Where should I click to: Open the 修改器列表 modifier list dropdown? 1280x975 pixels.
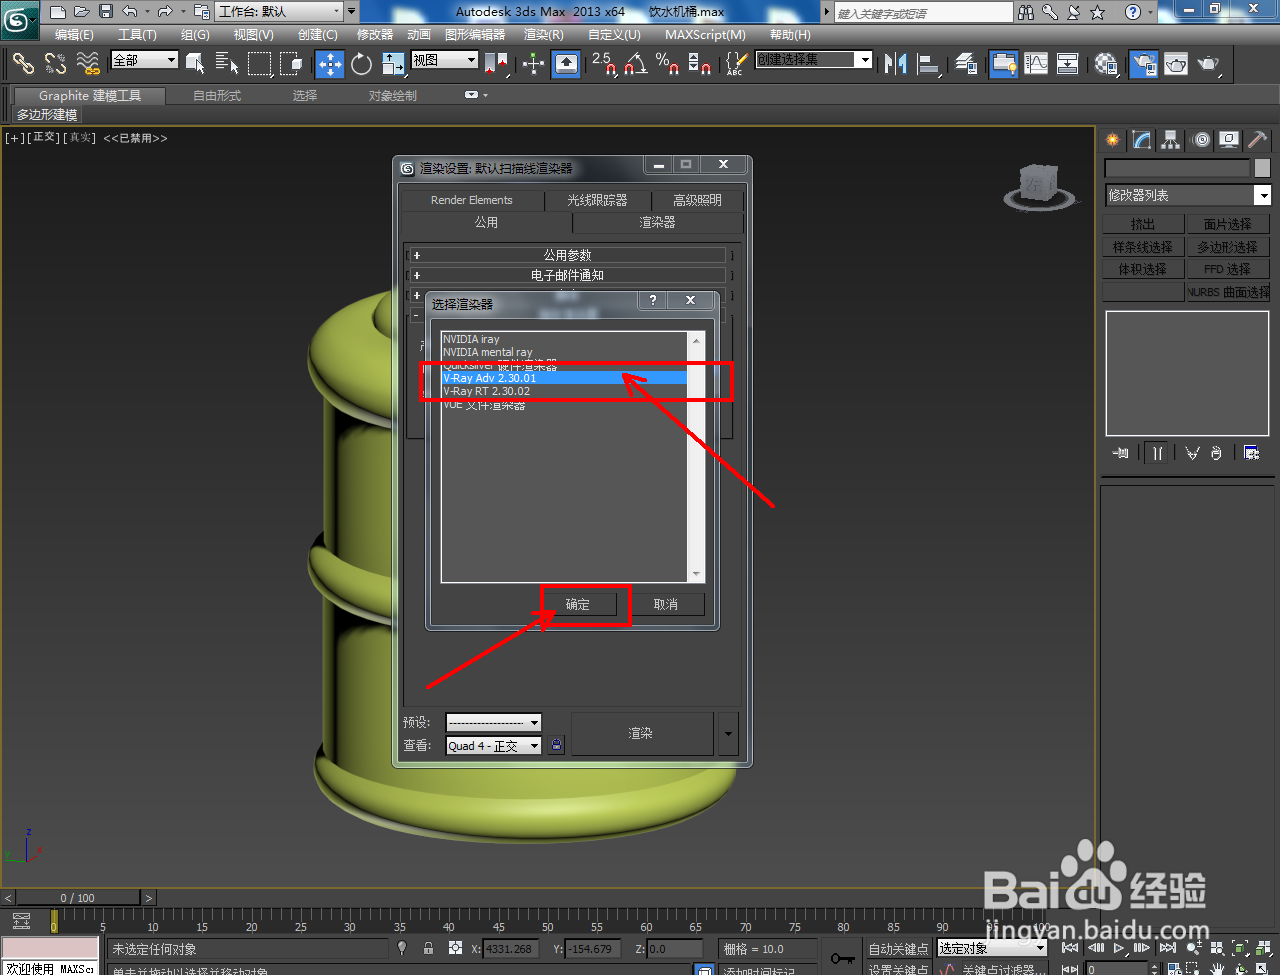pos(1187,195)
